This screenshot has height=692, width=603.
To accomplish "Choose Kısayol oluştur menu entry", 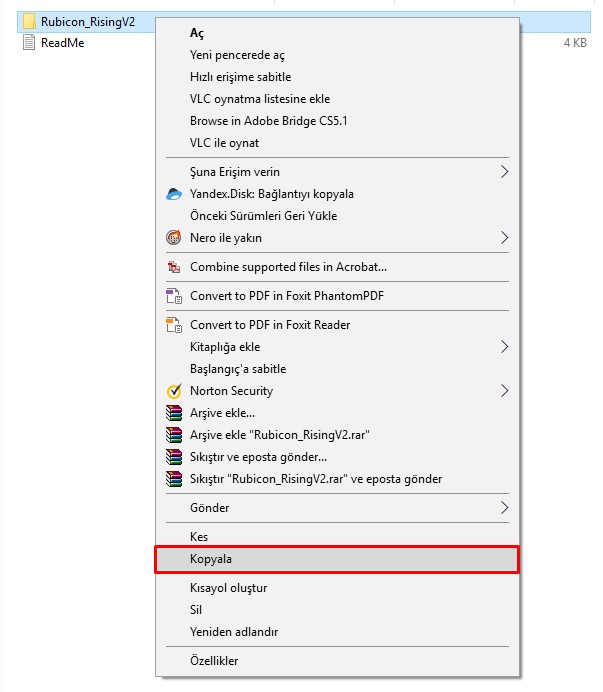I will pos(228,588).
